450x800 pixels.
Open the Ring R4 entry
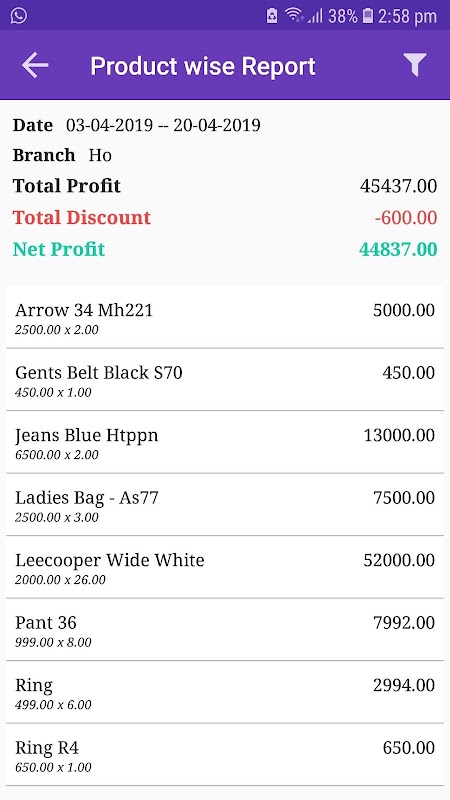coord(225,755)
